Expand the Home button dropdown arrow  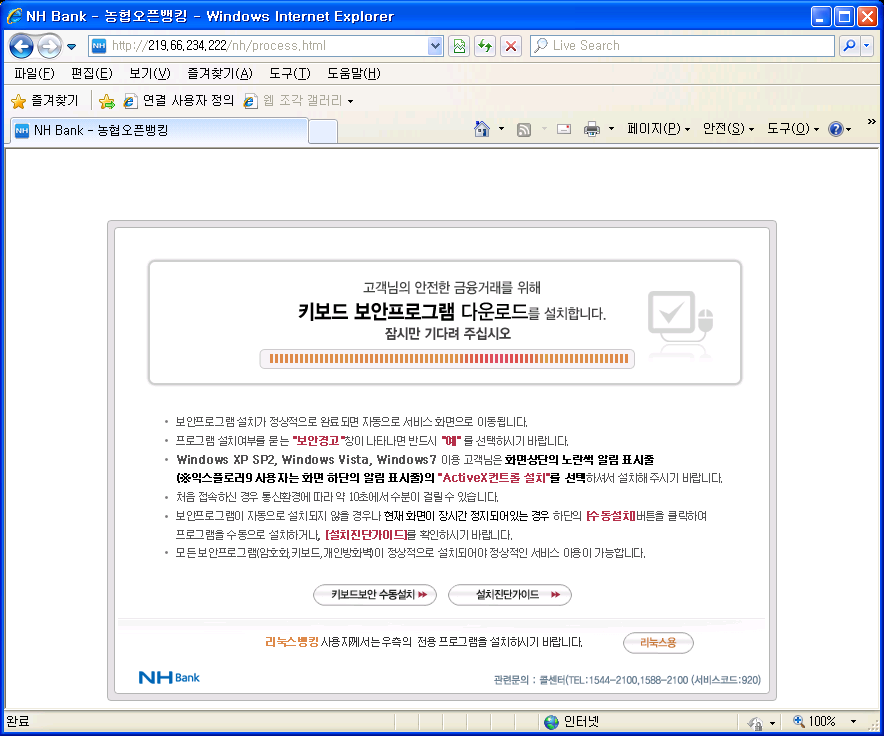(x=501, y=129)
